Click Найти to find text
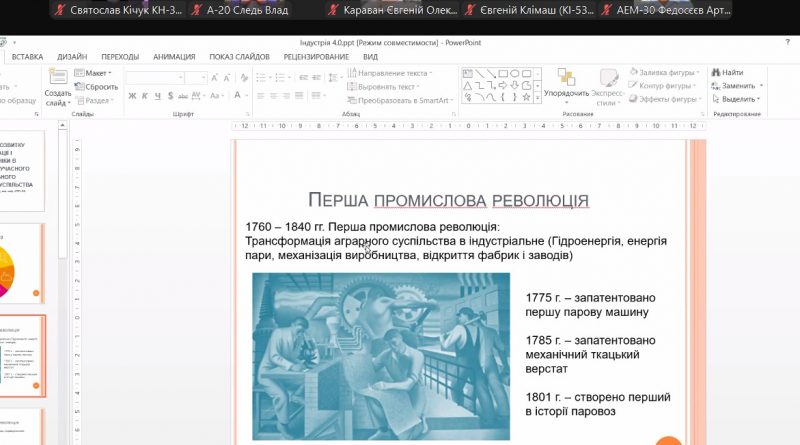800x445 pixels. click(728, 72)
